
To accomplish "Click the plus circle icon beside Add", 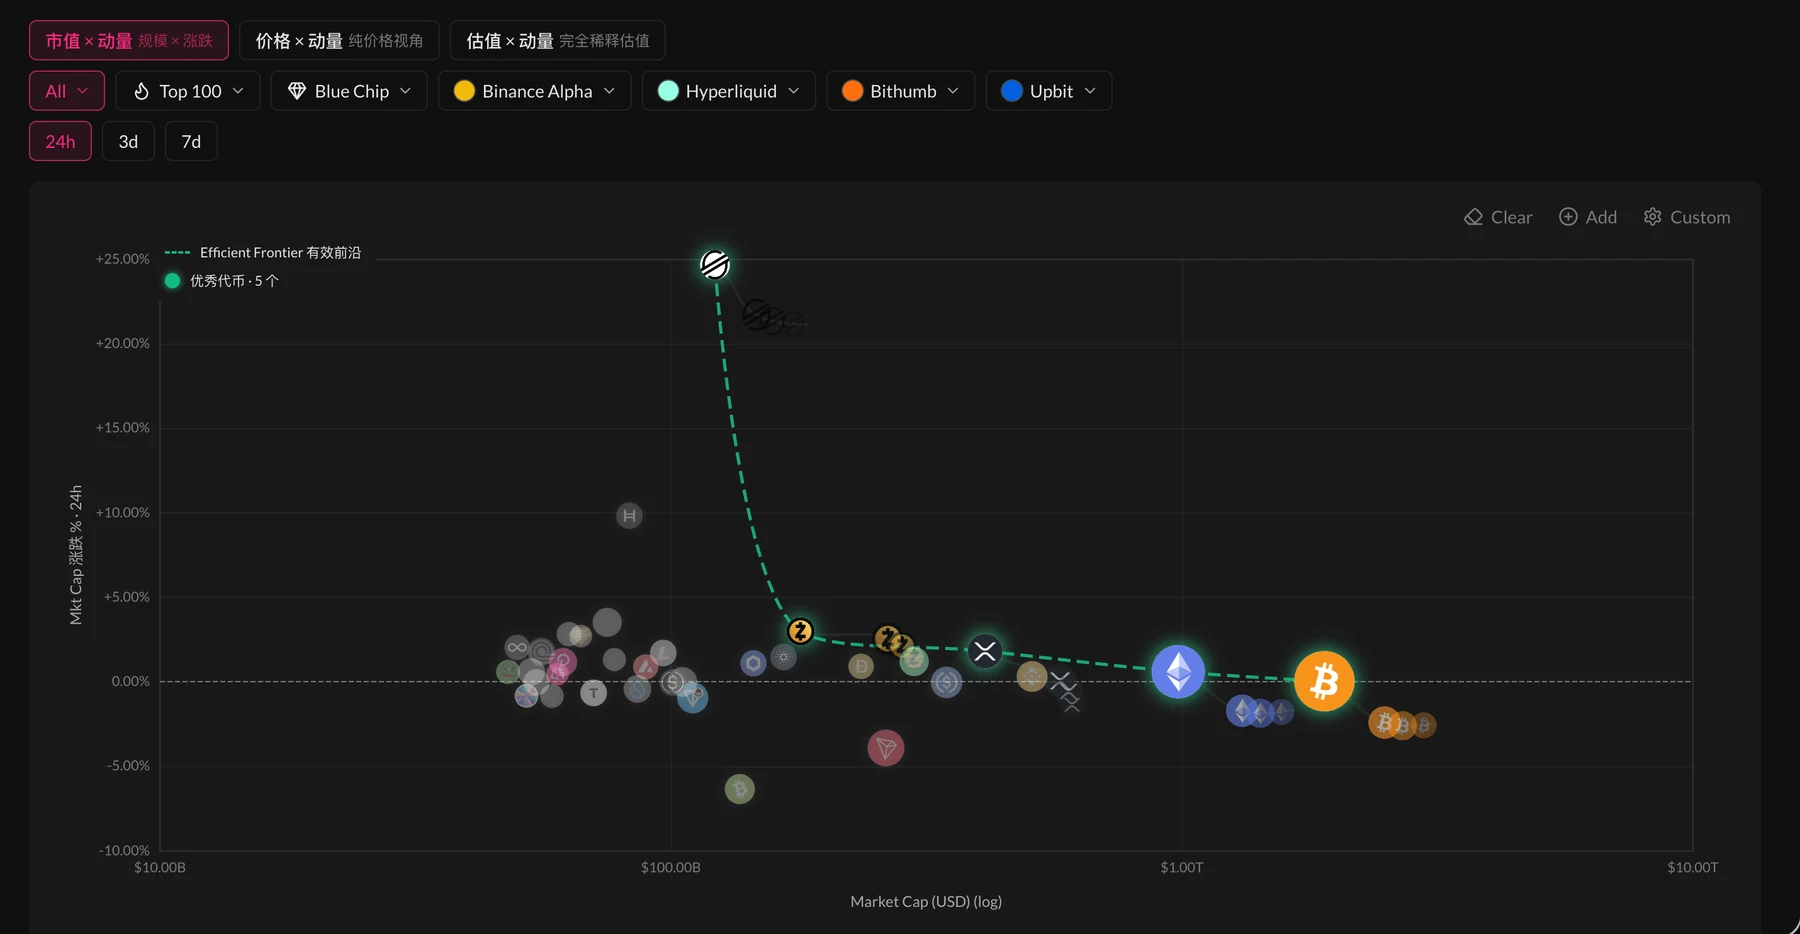I will 1568,217.
